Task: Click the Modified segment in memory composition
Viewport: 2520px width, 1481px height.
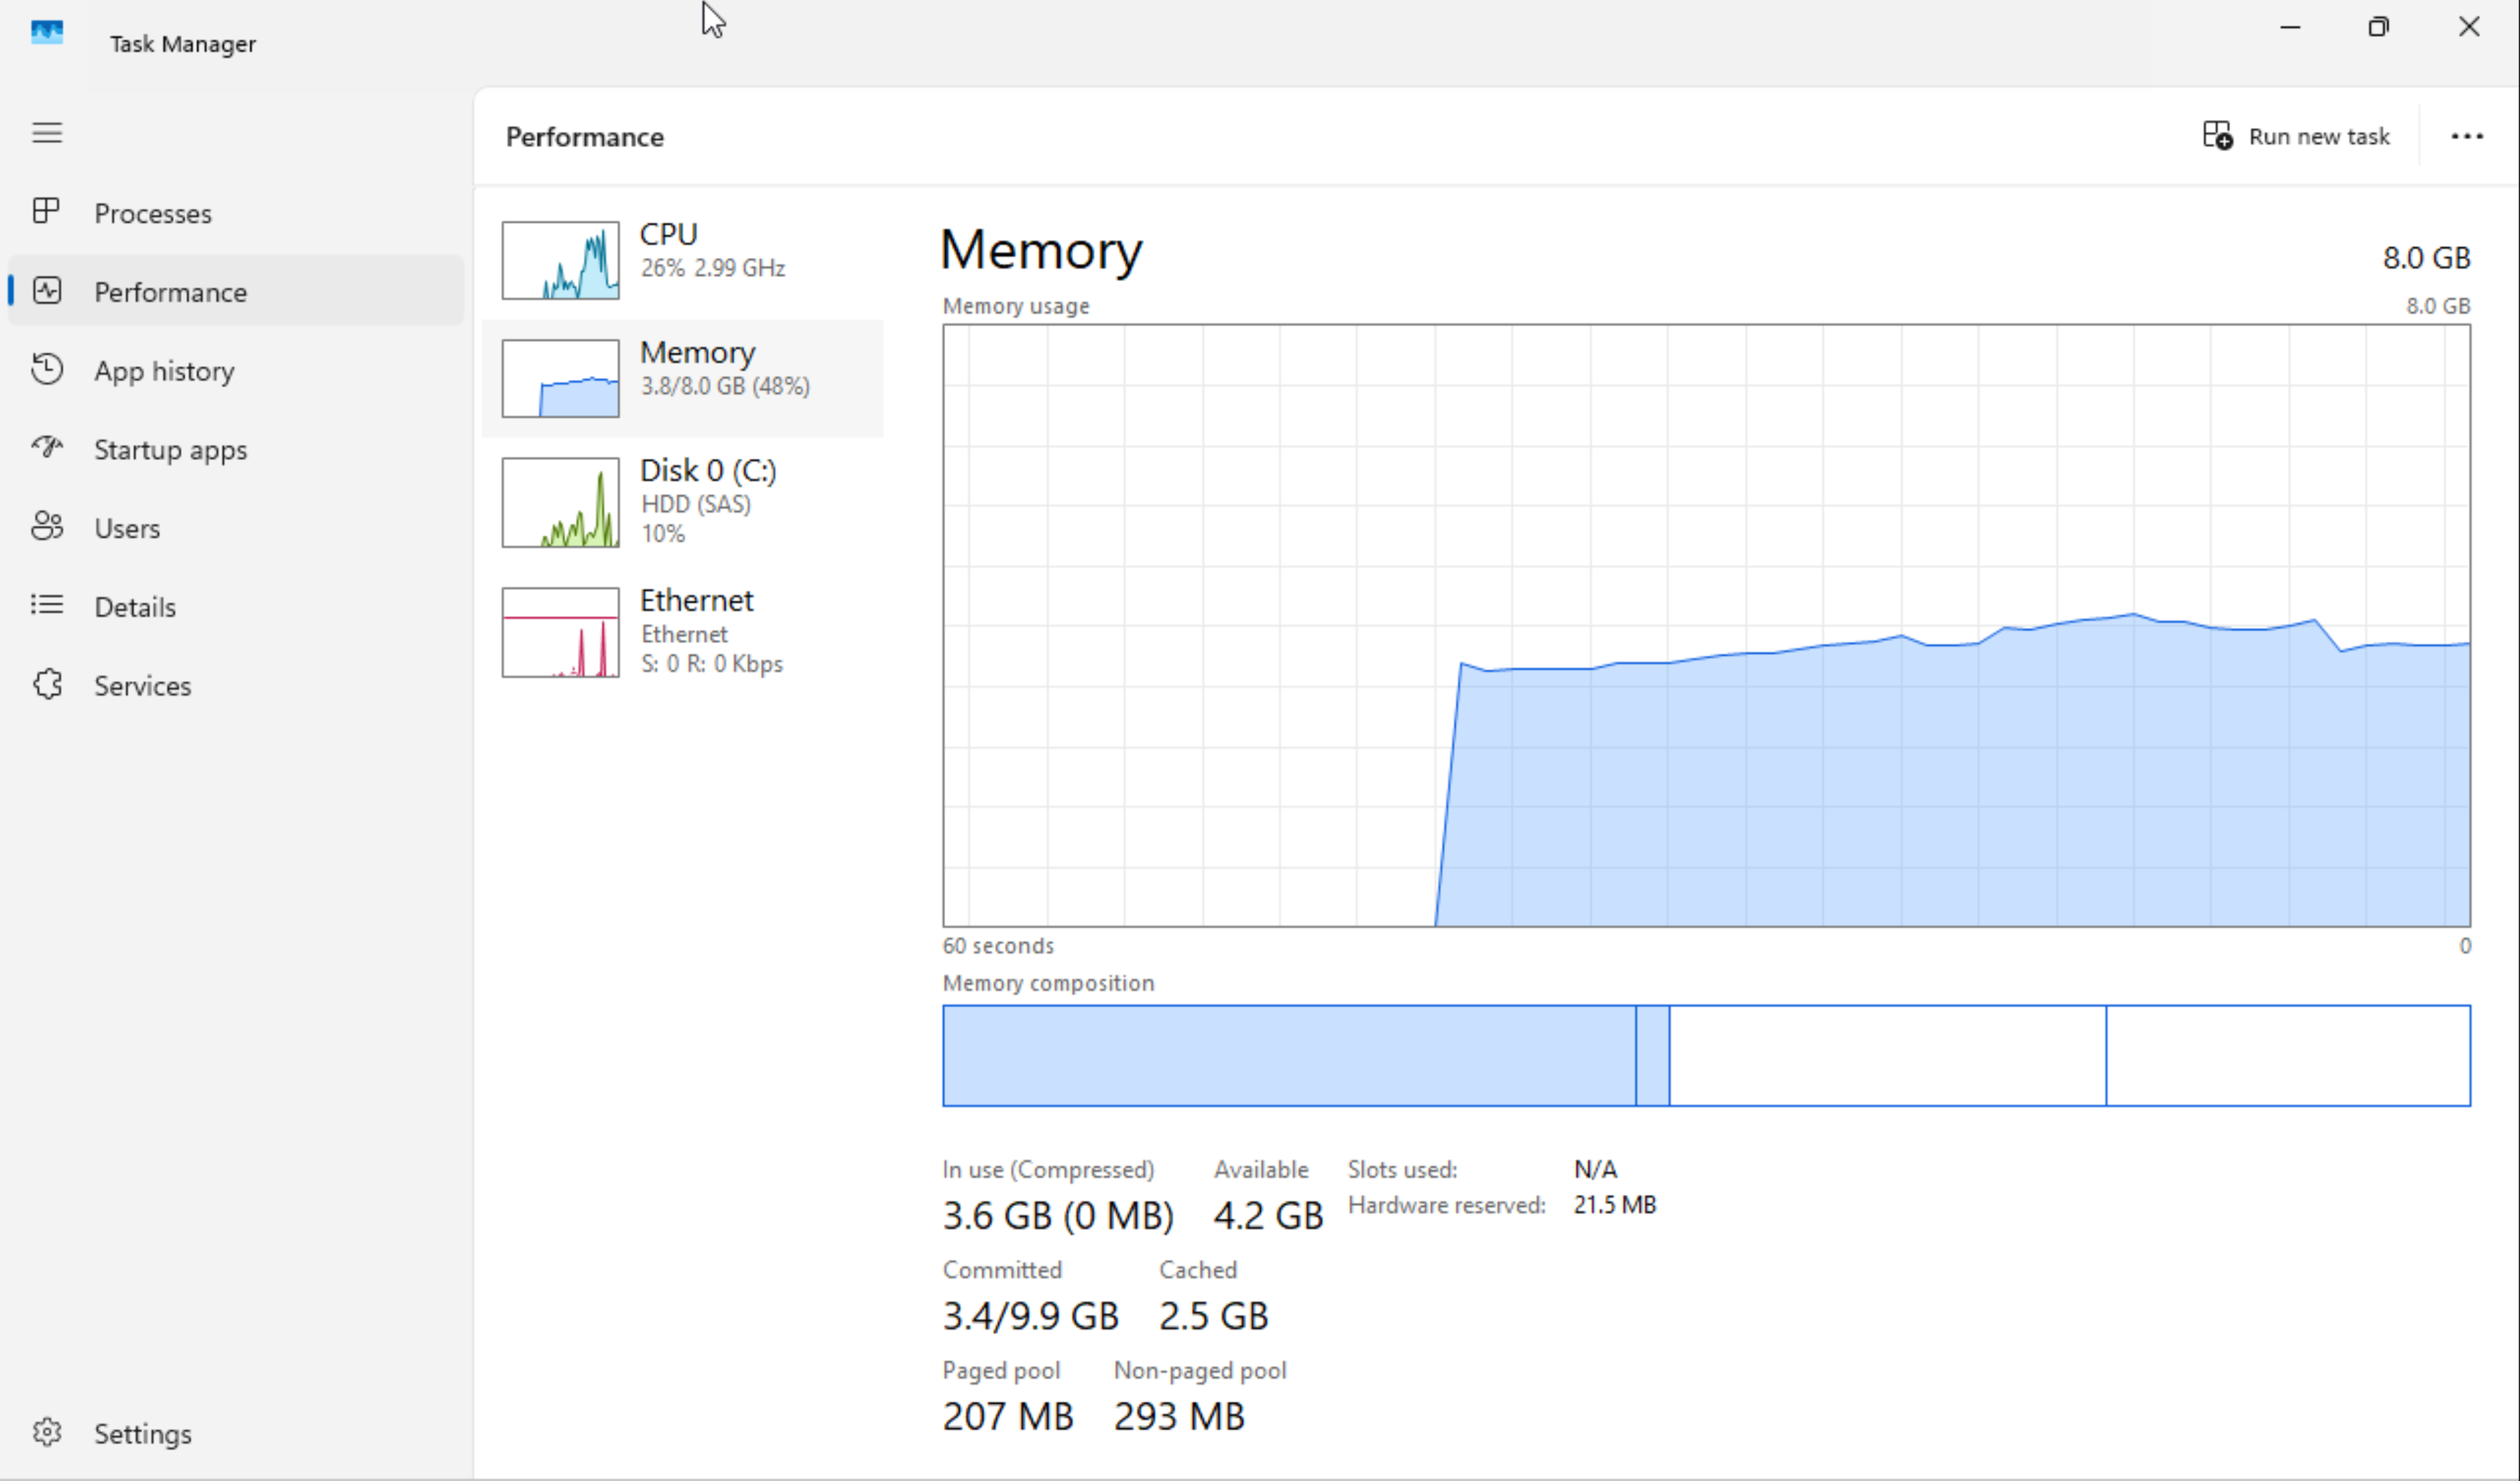Action: point(1653,1056)
